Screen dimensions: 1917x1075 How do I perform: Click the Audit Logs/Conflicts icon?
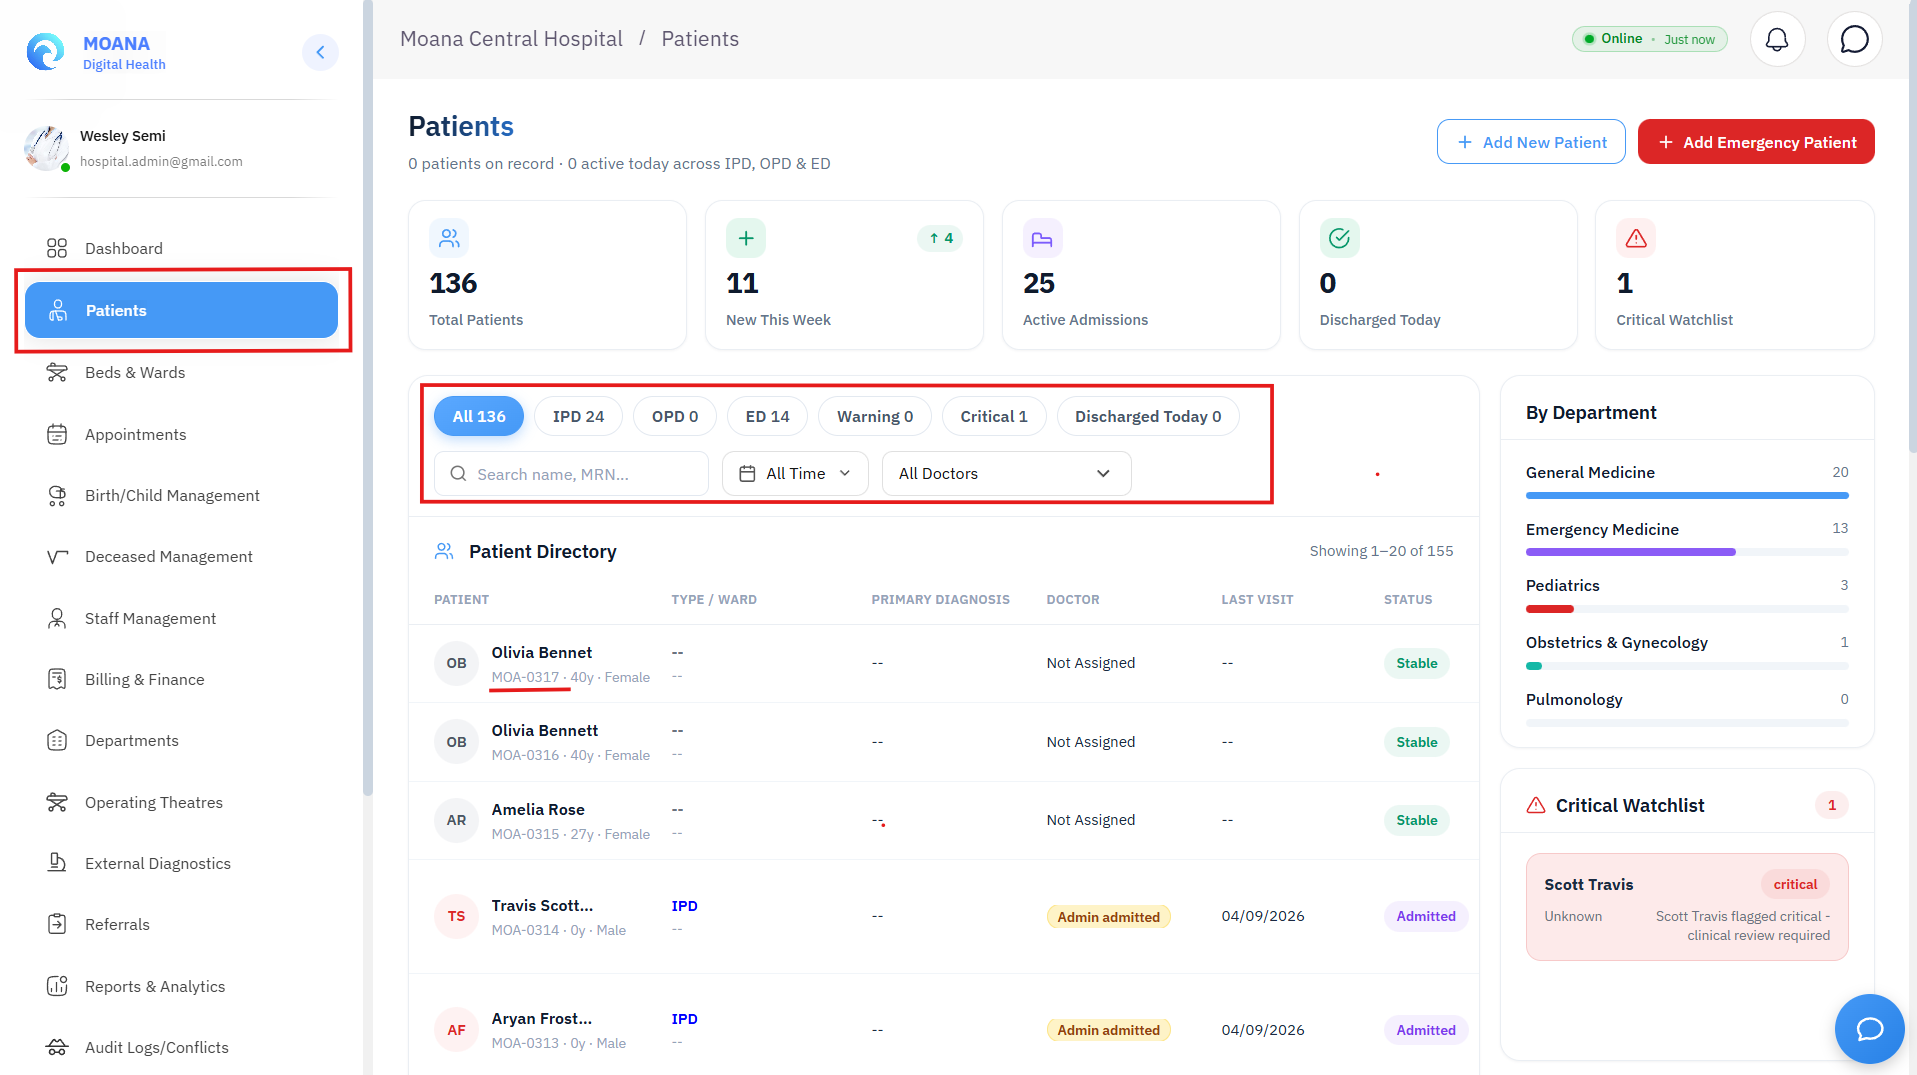point(57,1047)
